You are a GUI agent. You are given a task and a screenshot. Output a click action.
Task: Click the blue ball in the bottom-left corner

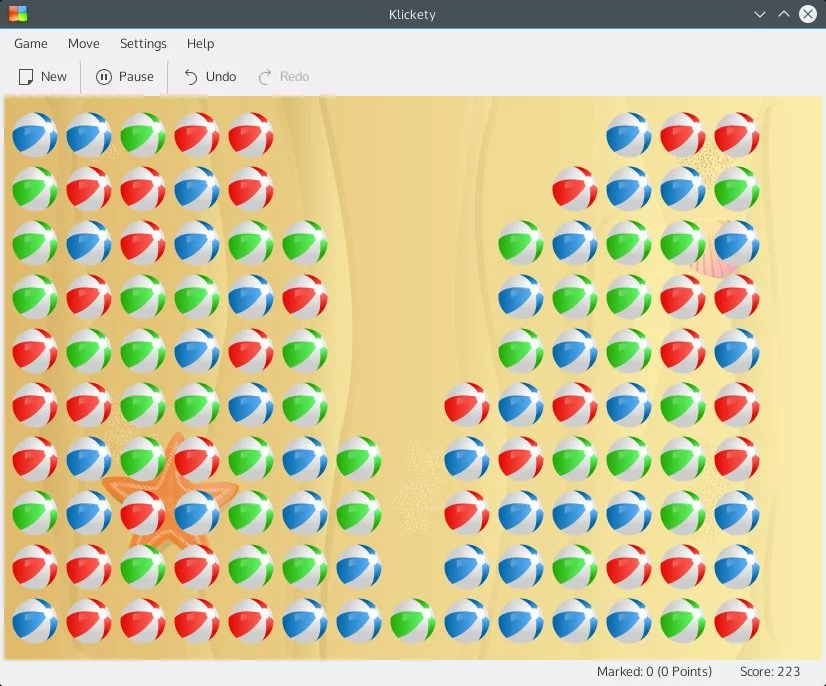35,621
